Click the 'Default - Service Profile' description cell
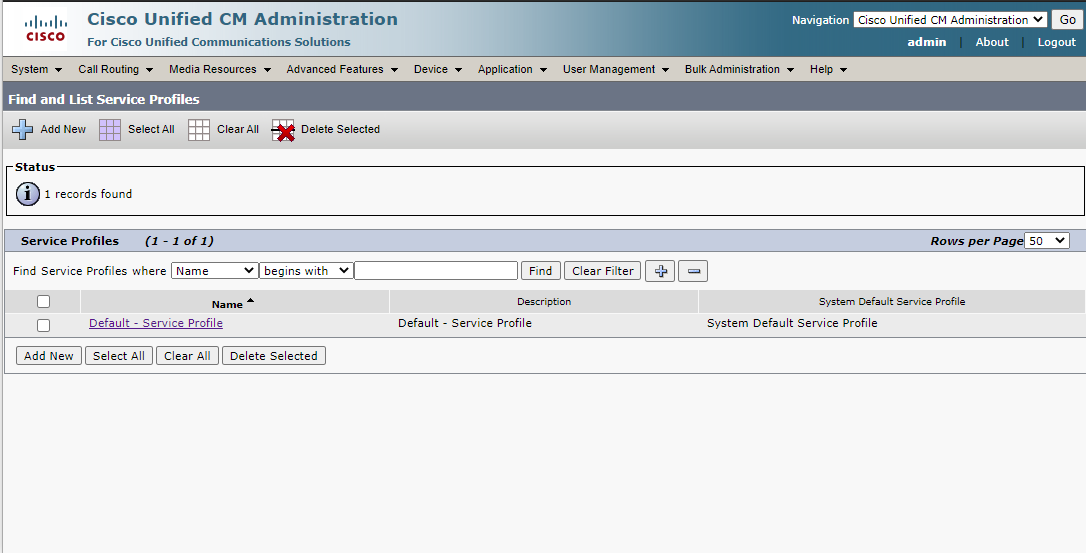 pos(465,323)
